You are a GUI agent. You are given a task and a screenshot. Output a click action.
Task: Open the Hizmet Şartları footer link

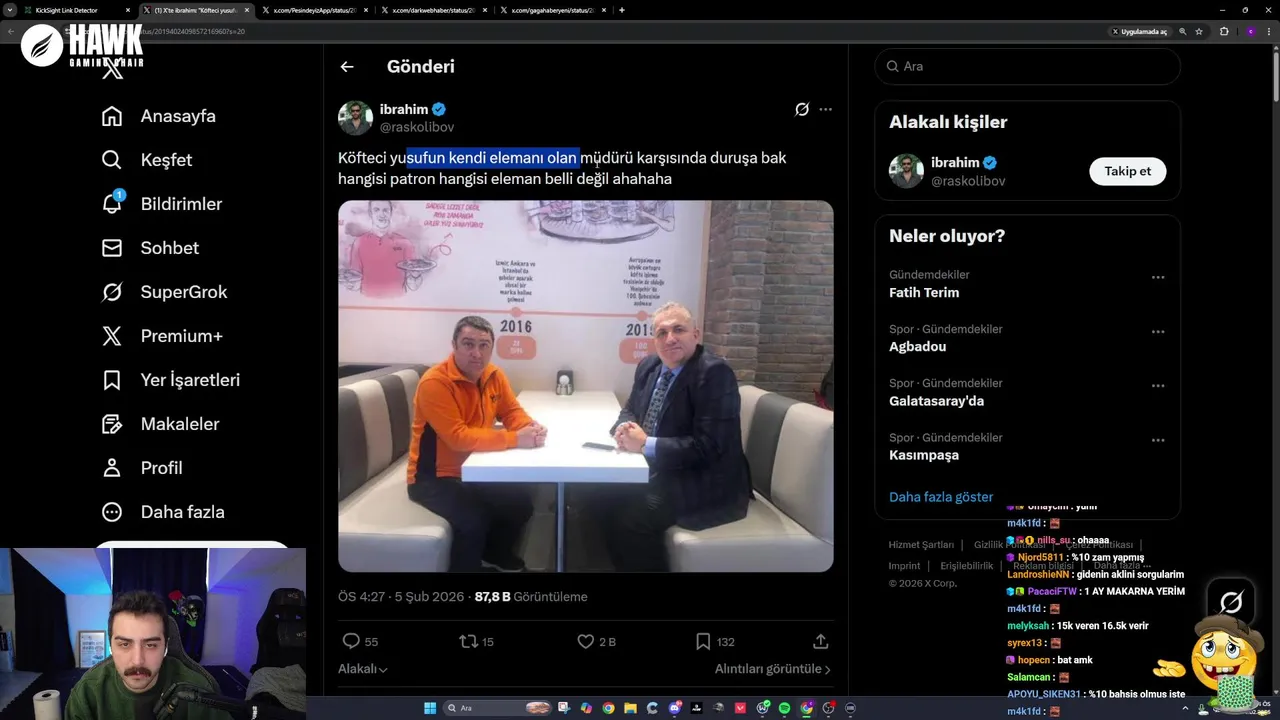[x=921, y=545]
